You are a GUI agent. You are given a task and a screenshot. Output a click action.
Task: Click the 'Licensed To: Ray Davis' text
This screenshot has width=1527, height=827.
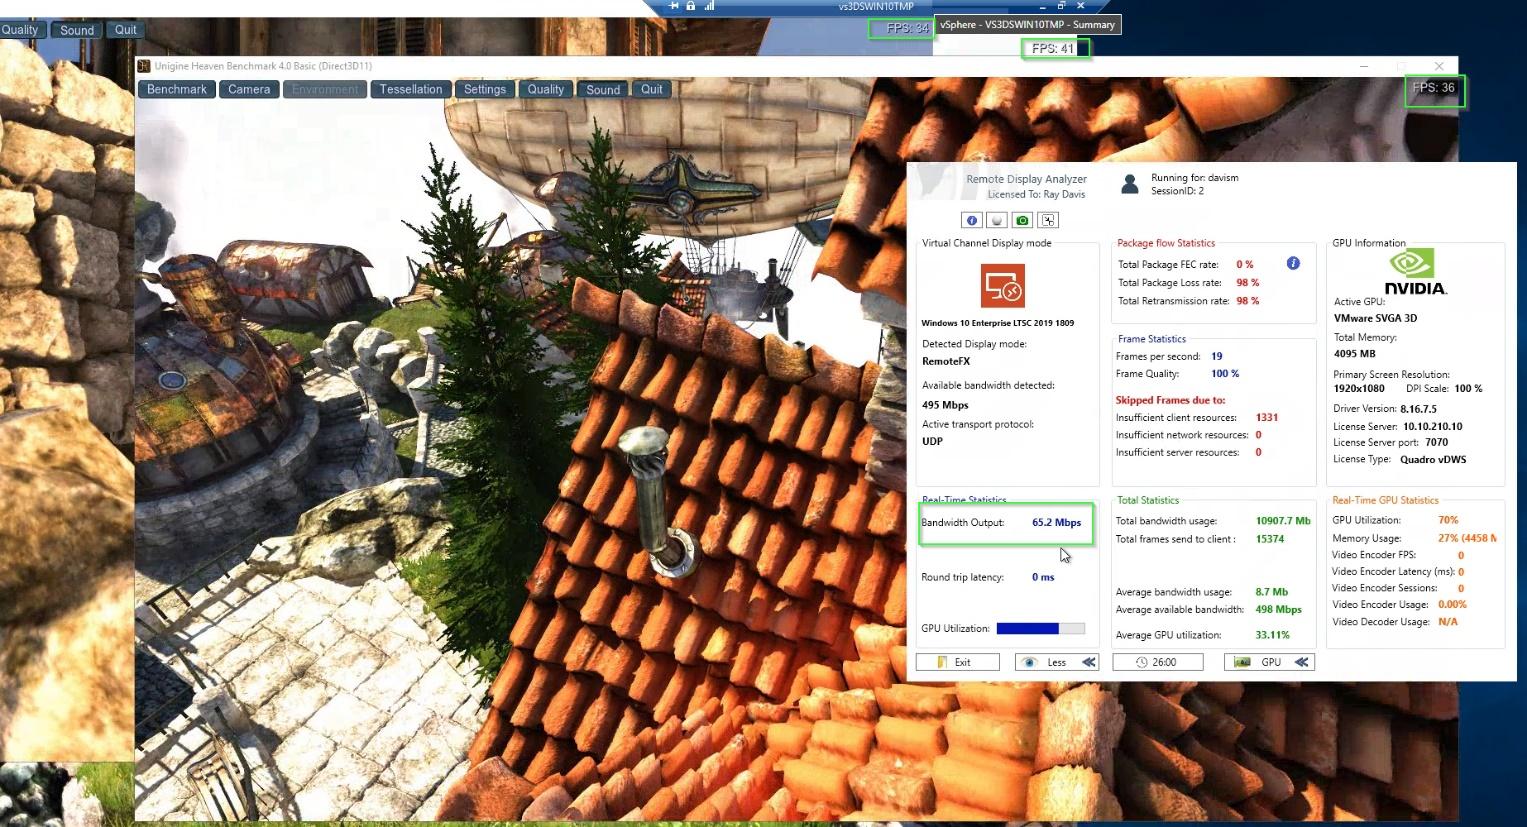(1036, 194)
